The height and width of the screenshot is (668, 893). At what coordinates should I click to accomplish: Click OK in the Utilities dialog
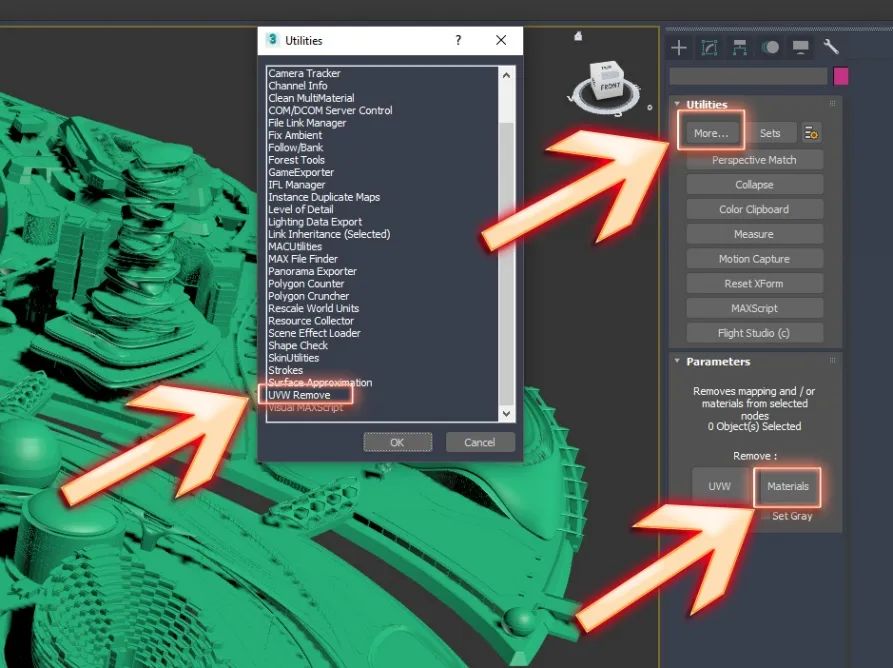(397, 442)
